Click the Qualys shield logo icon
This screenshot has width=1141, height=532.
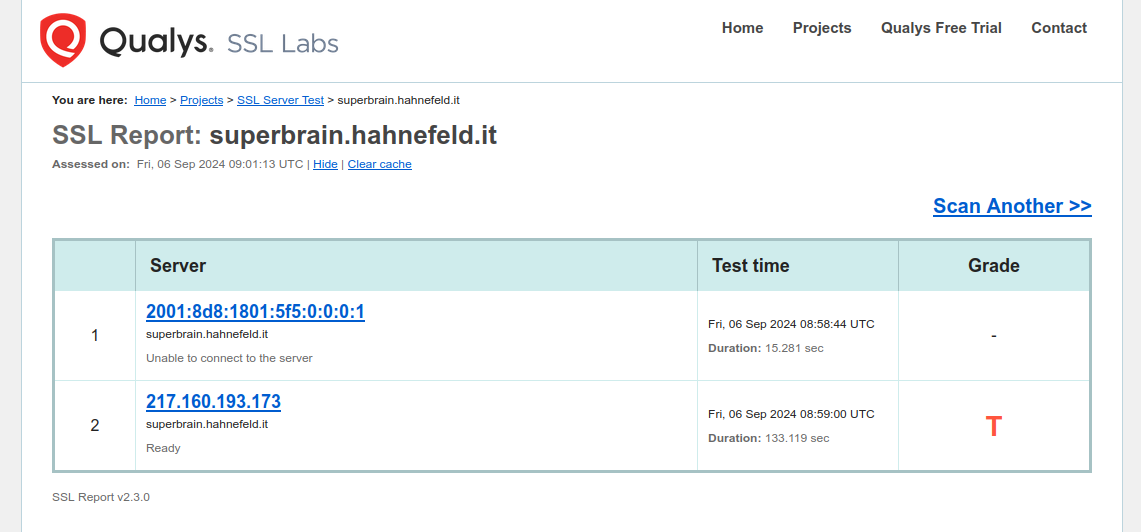click(x=63, y=40)
